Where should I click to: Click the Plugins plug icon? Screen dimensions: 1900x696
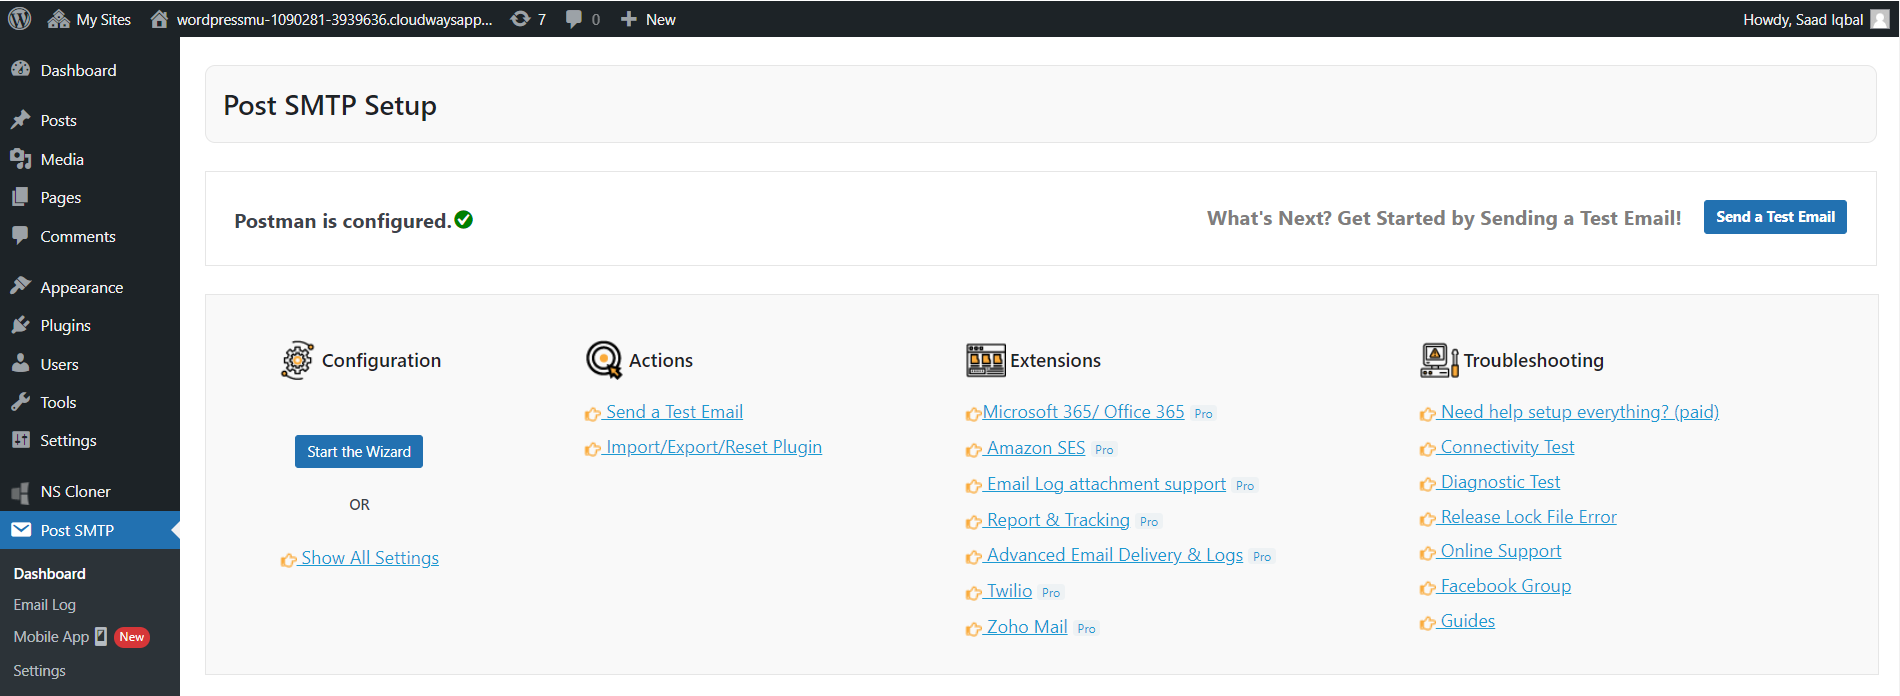20,325
